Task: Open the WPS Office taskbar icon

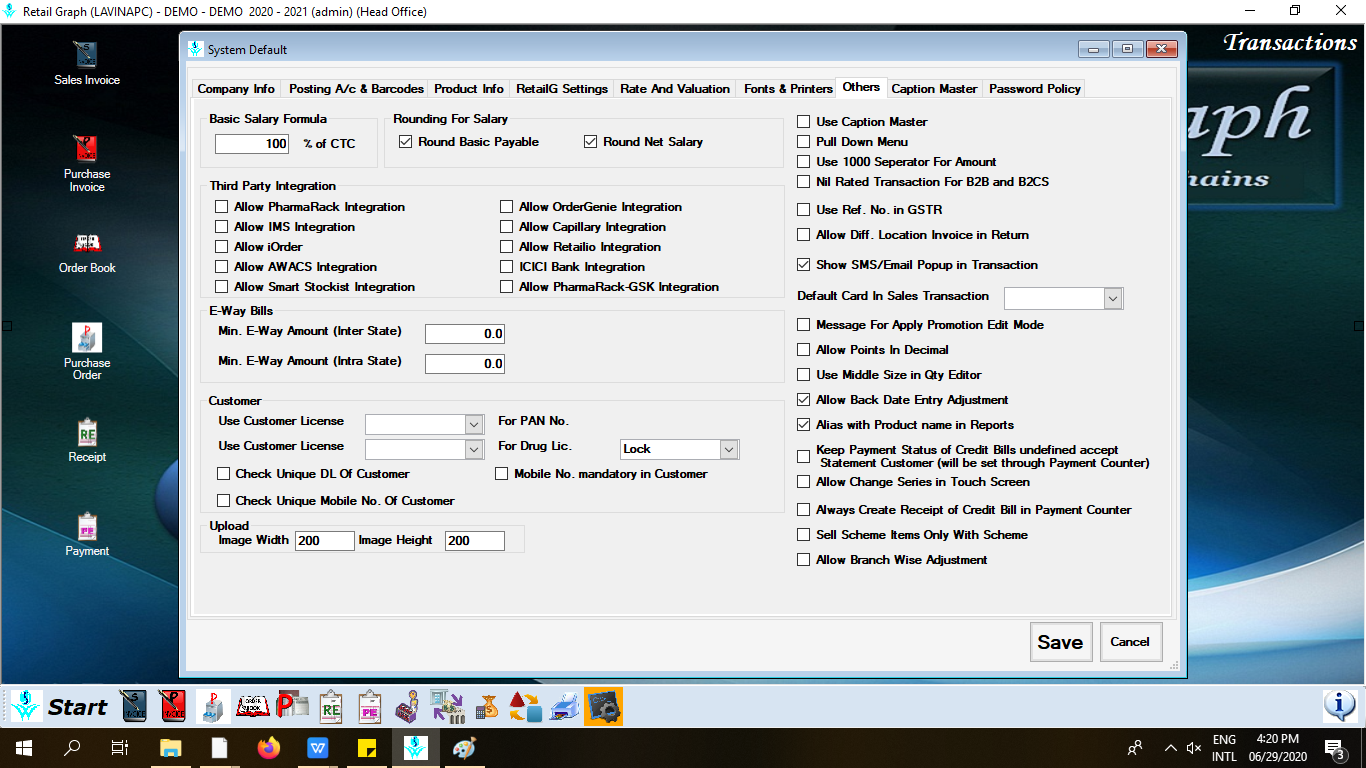Action: coord(318,747)
